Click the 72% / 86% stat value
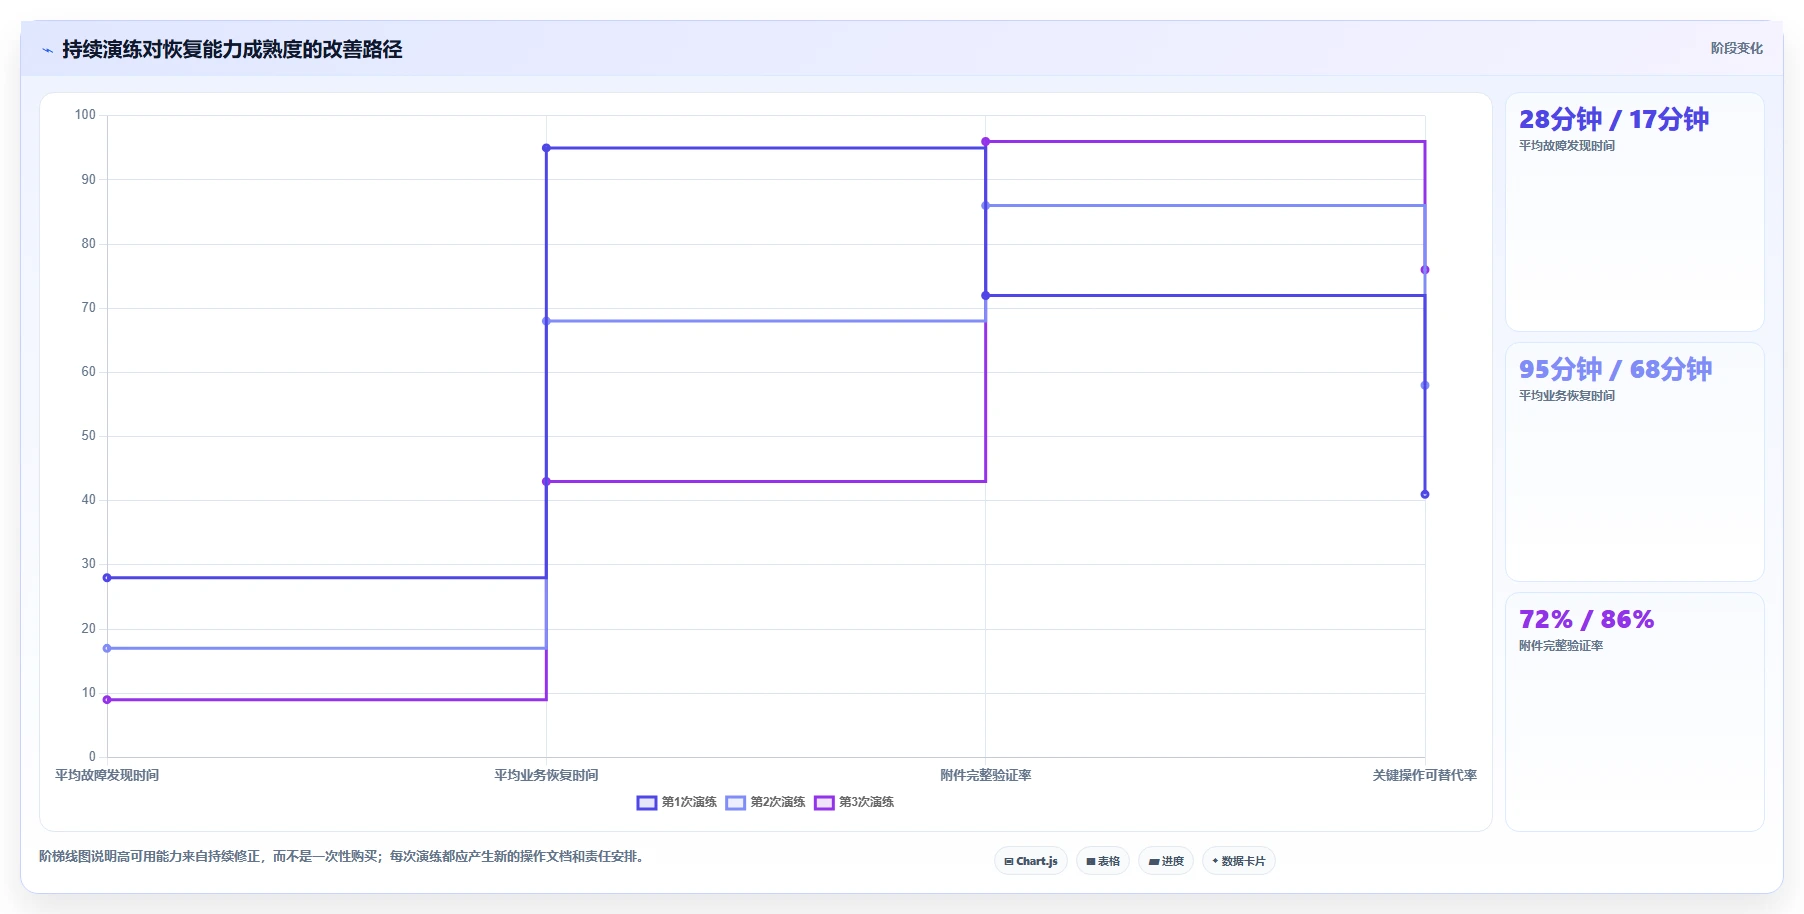The image size is (1804, 914). click(x=1586, y=619)
